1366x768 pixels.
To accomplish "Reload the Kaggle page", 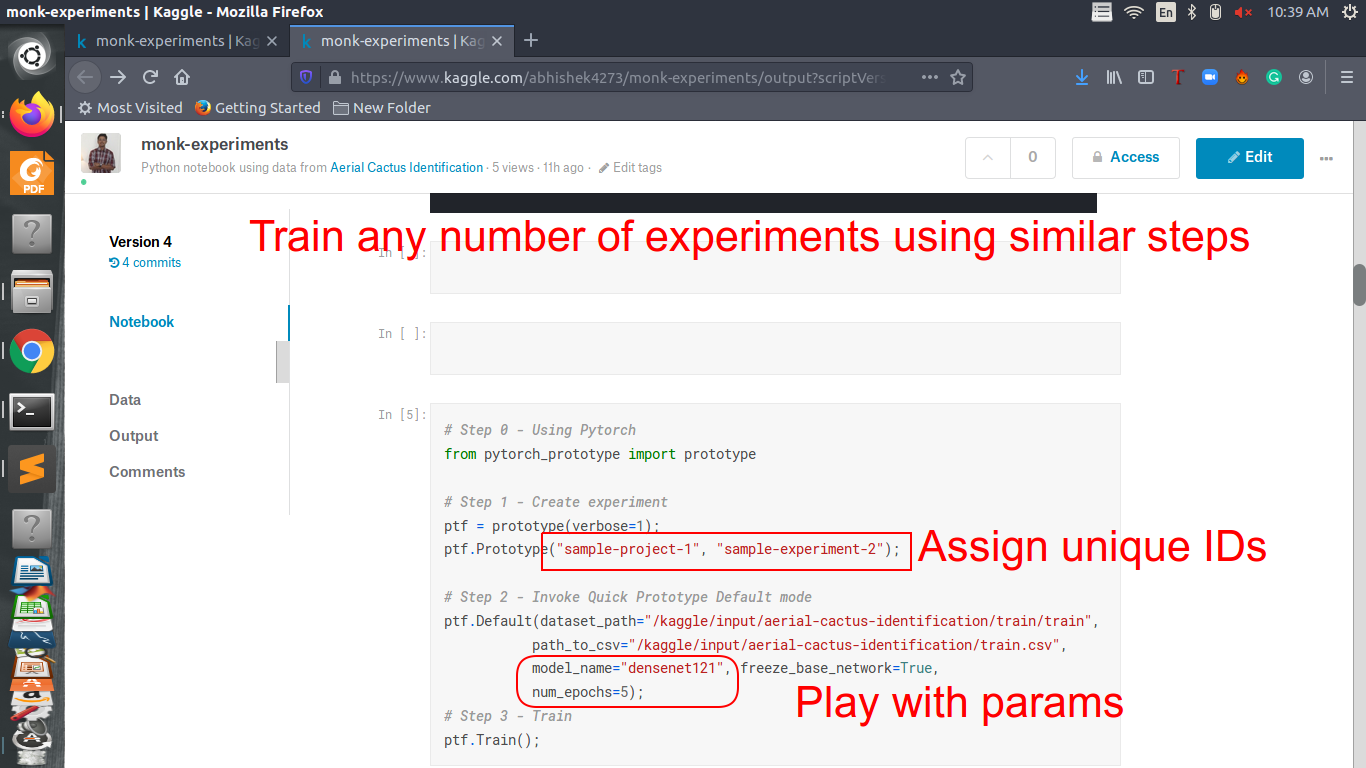I will tap(150, 77).
